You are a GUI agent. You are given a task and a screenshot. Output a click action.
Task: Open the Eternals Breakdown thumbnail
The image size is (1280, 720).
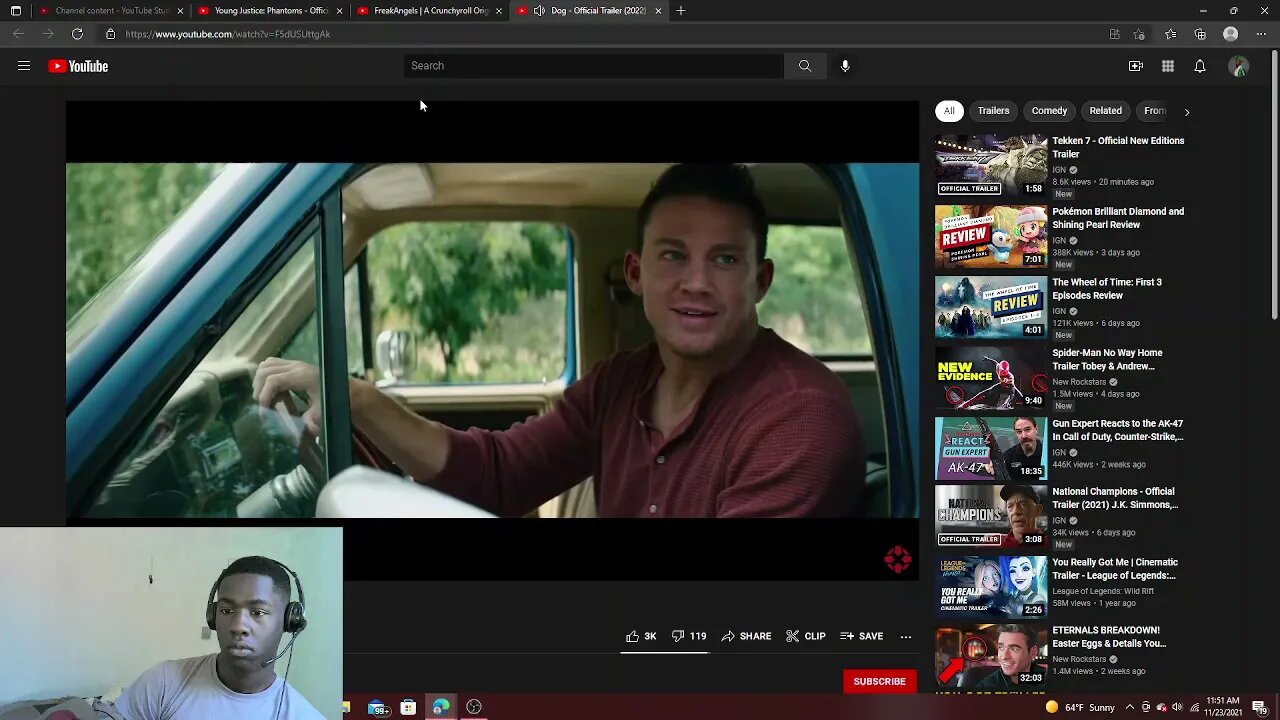pyautogui.click(x=991, y=657)
